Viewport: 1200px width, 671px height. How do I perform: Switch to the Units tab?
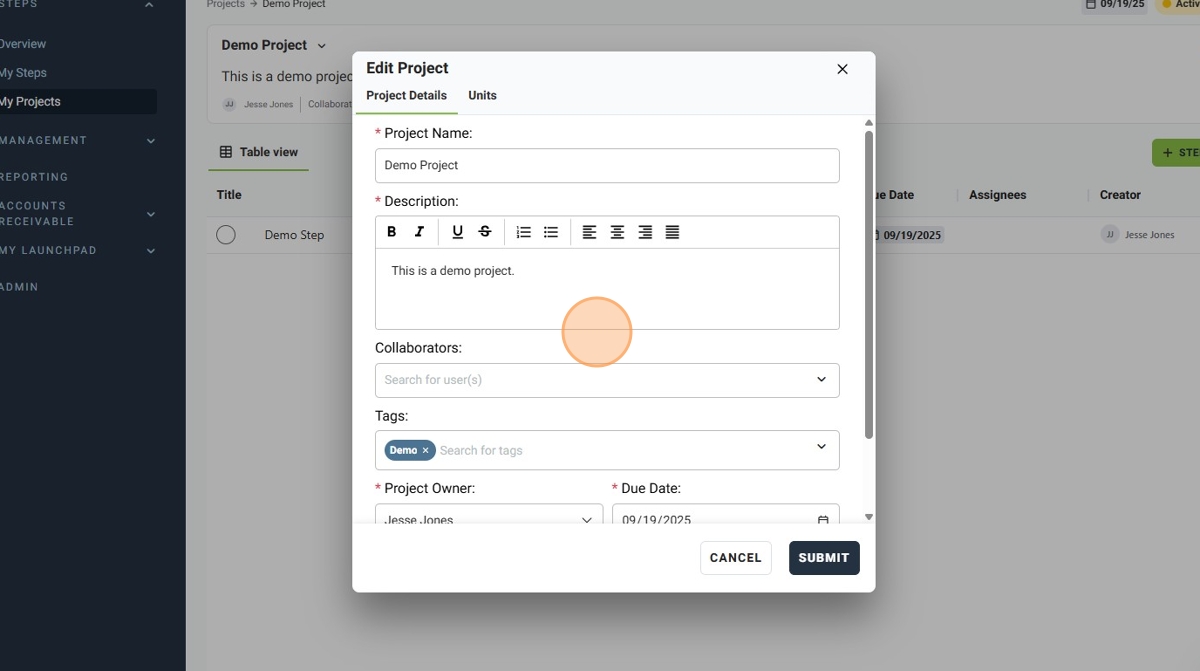[x=482, y=96]
